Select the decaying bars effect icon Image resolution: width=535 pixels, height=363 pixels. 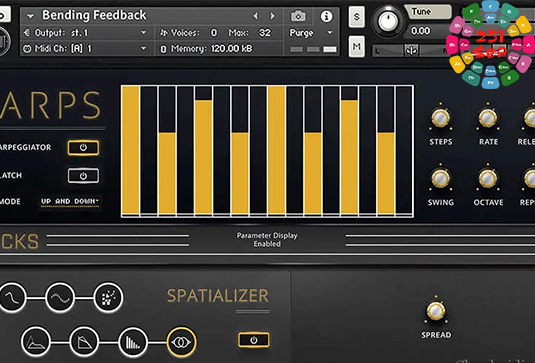pos(133,342)
